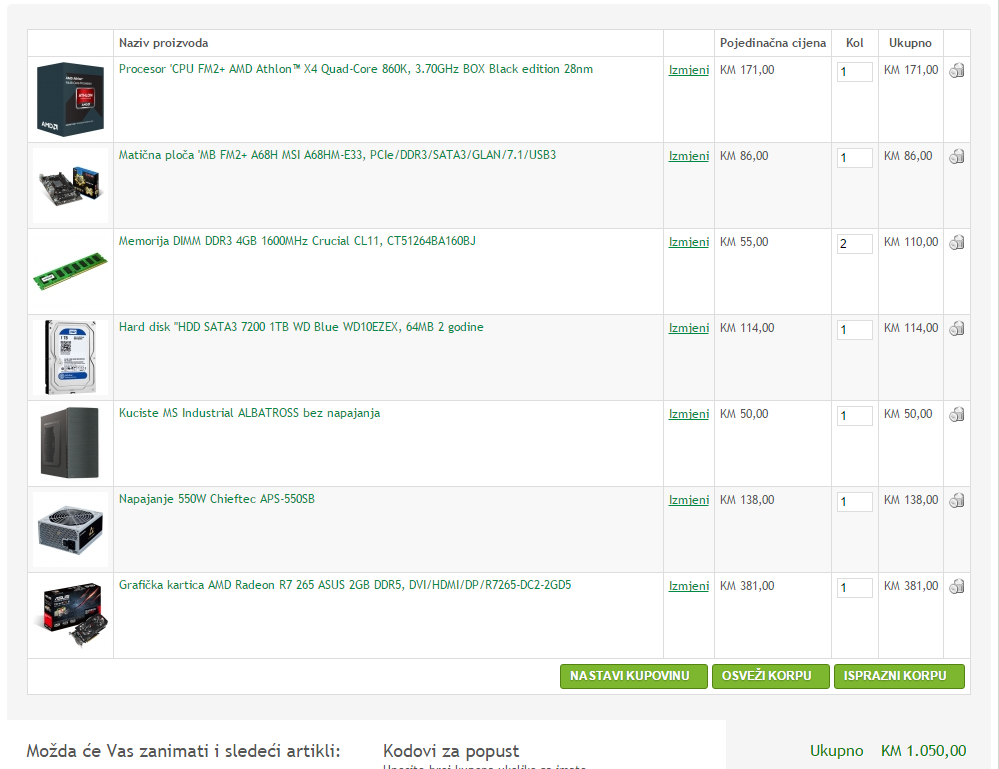Delete the Hard disk WD Blue row icon
999x769 pixels.
coord(956,328)
